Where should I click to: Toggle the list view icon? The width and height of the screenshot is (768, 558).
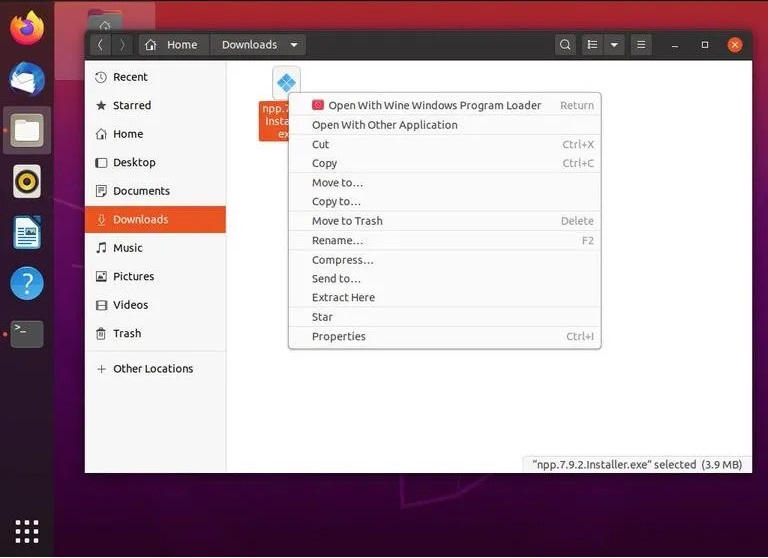pyautogui.click(x=593, y=45)
